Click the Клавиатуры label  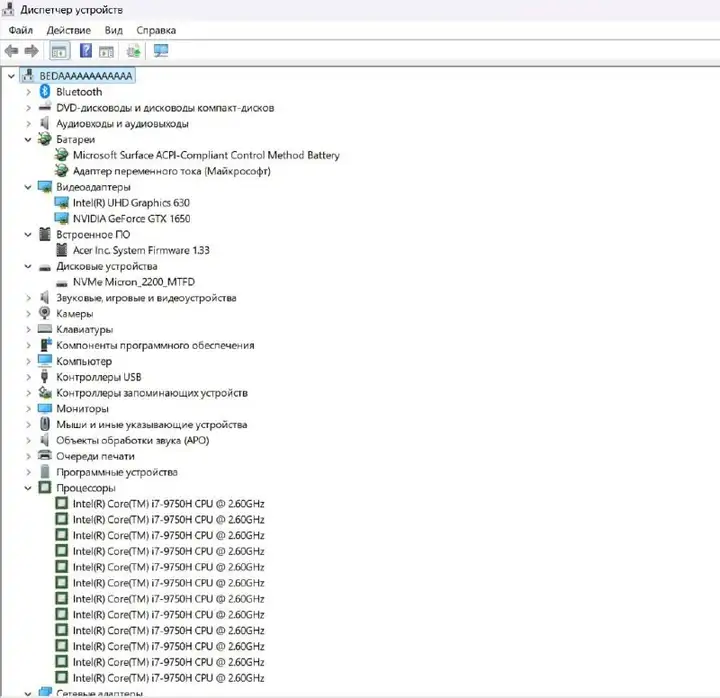pos(84,329)
